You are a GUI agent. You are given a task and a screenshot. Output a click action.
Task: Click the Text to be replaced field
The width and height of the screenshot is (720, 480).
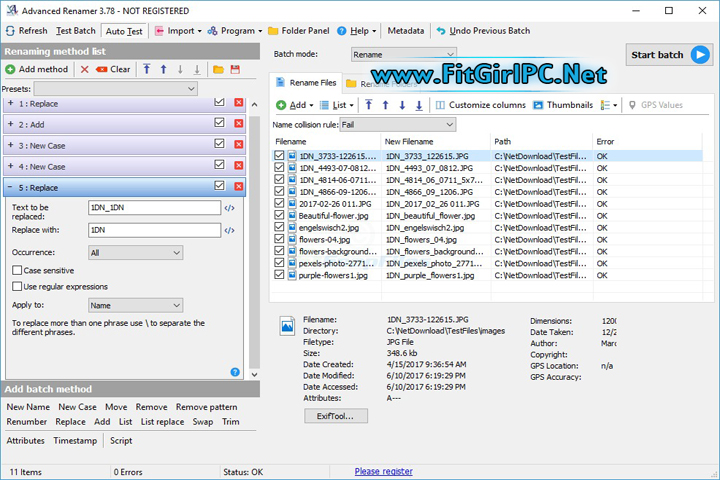point(153,208)
